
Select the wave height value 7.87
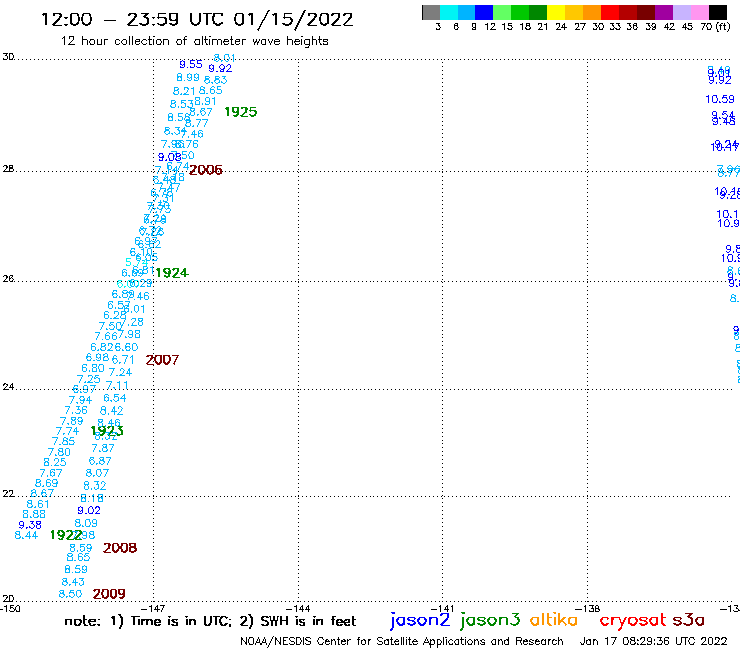coord(103,448)
